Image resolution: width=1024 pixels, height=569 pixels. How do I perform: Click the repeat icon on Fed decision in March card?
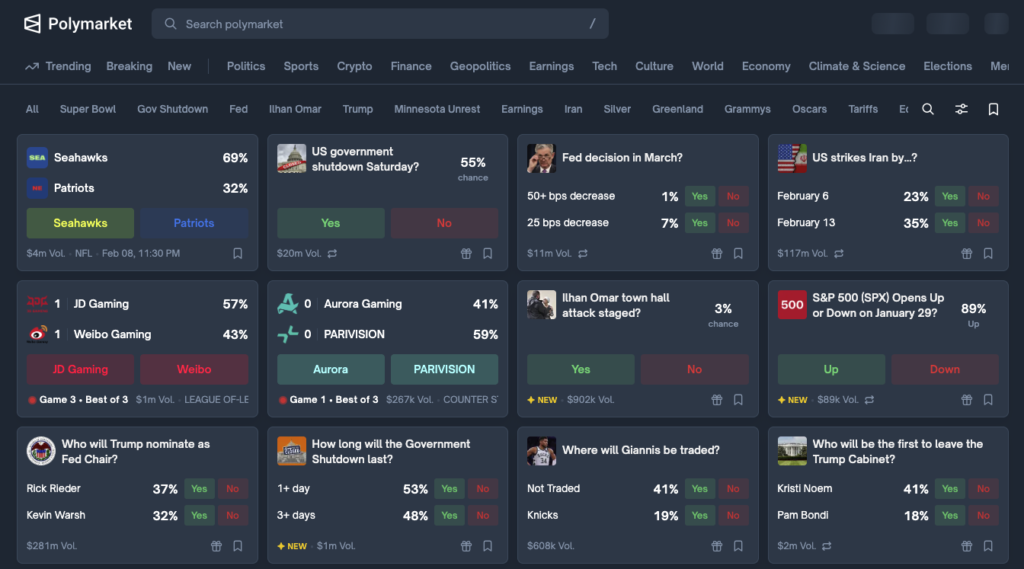coord(583,254)
